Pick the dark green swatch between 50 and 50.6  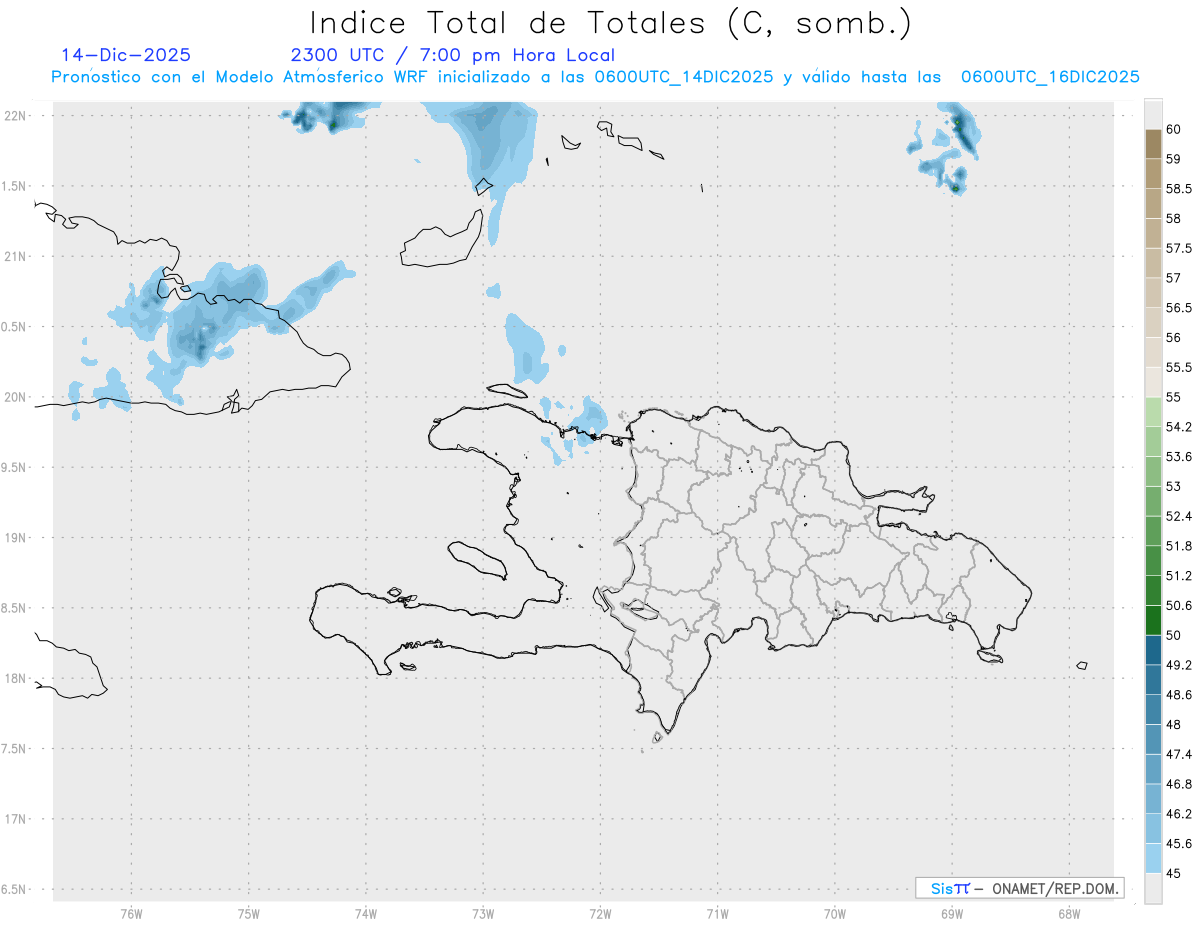[x=1153, y=620]
